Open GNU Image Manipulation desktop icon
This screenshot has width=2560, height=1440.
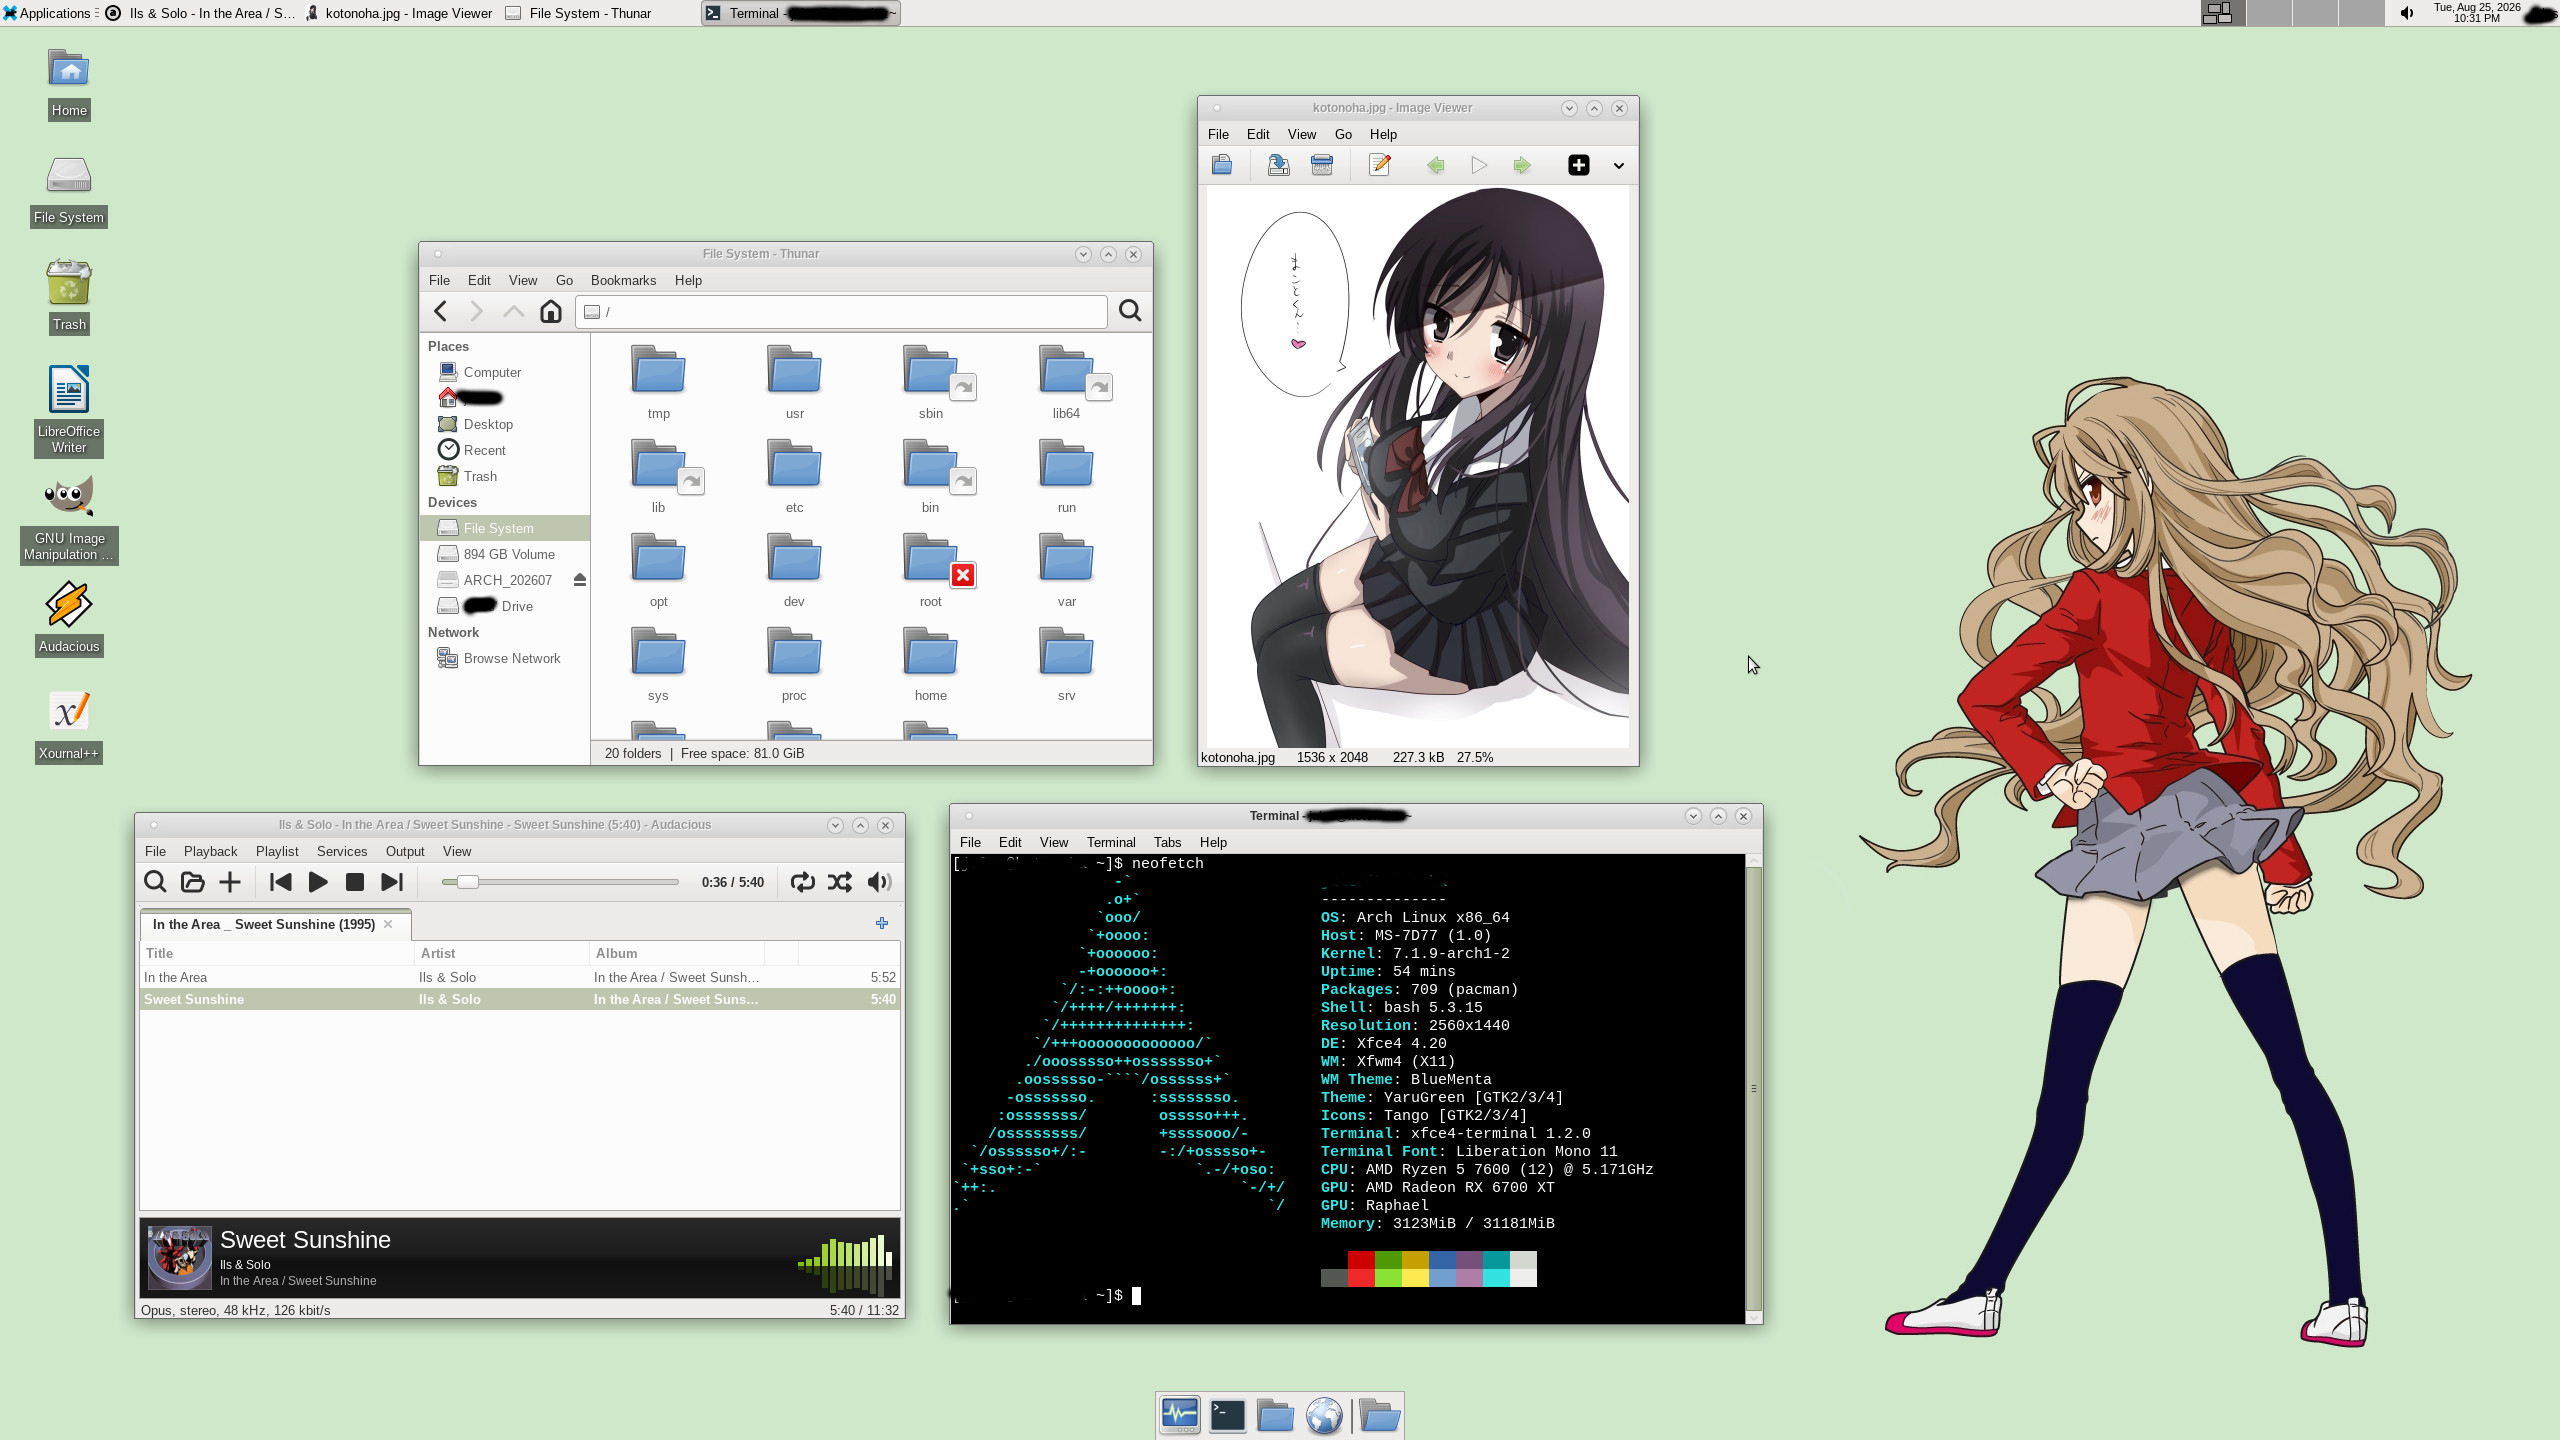pyautogui.click(x=69, y=518)
